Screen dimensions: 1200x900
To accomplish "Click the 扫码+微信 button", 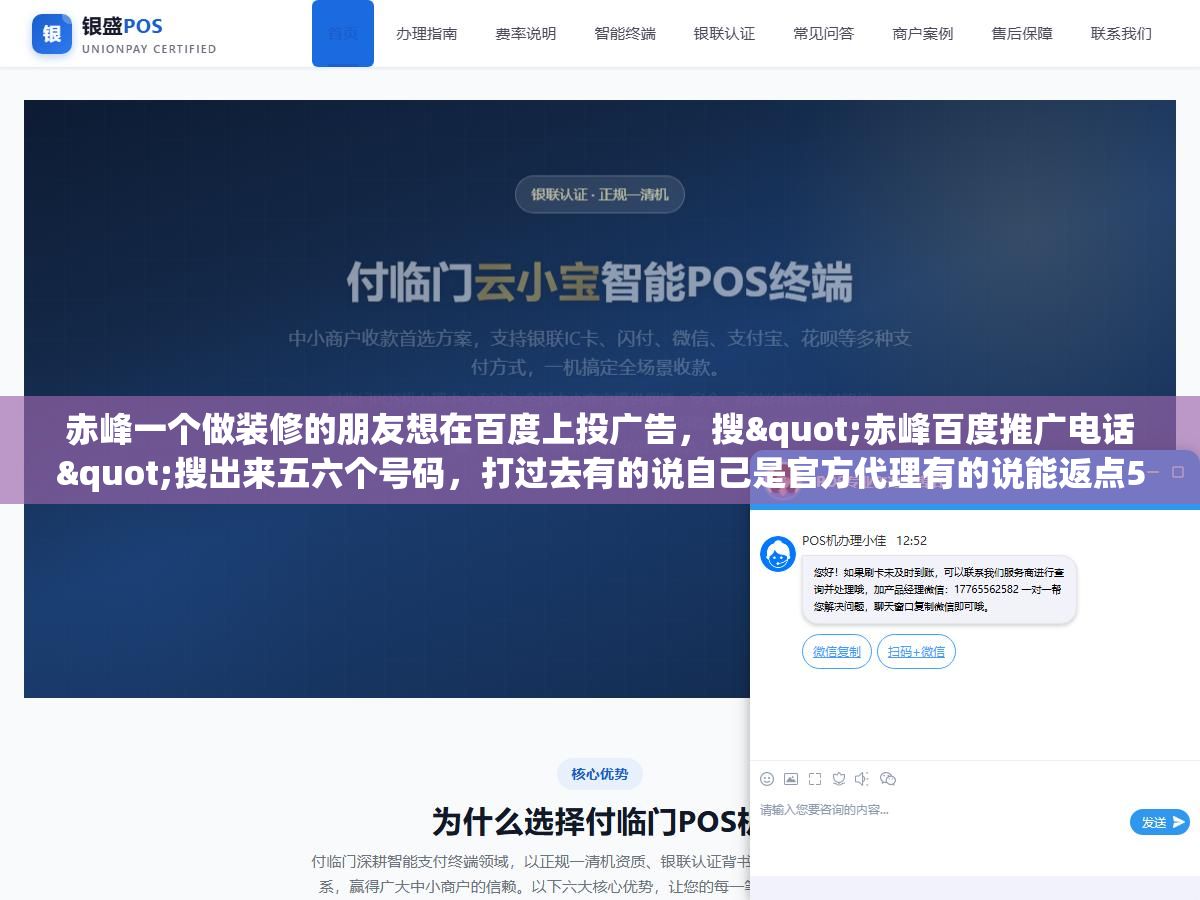I will pyautogui.click(x=917, y=652).
